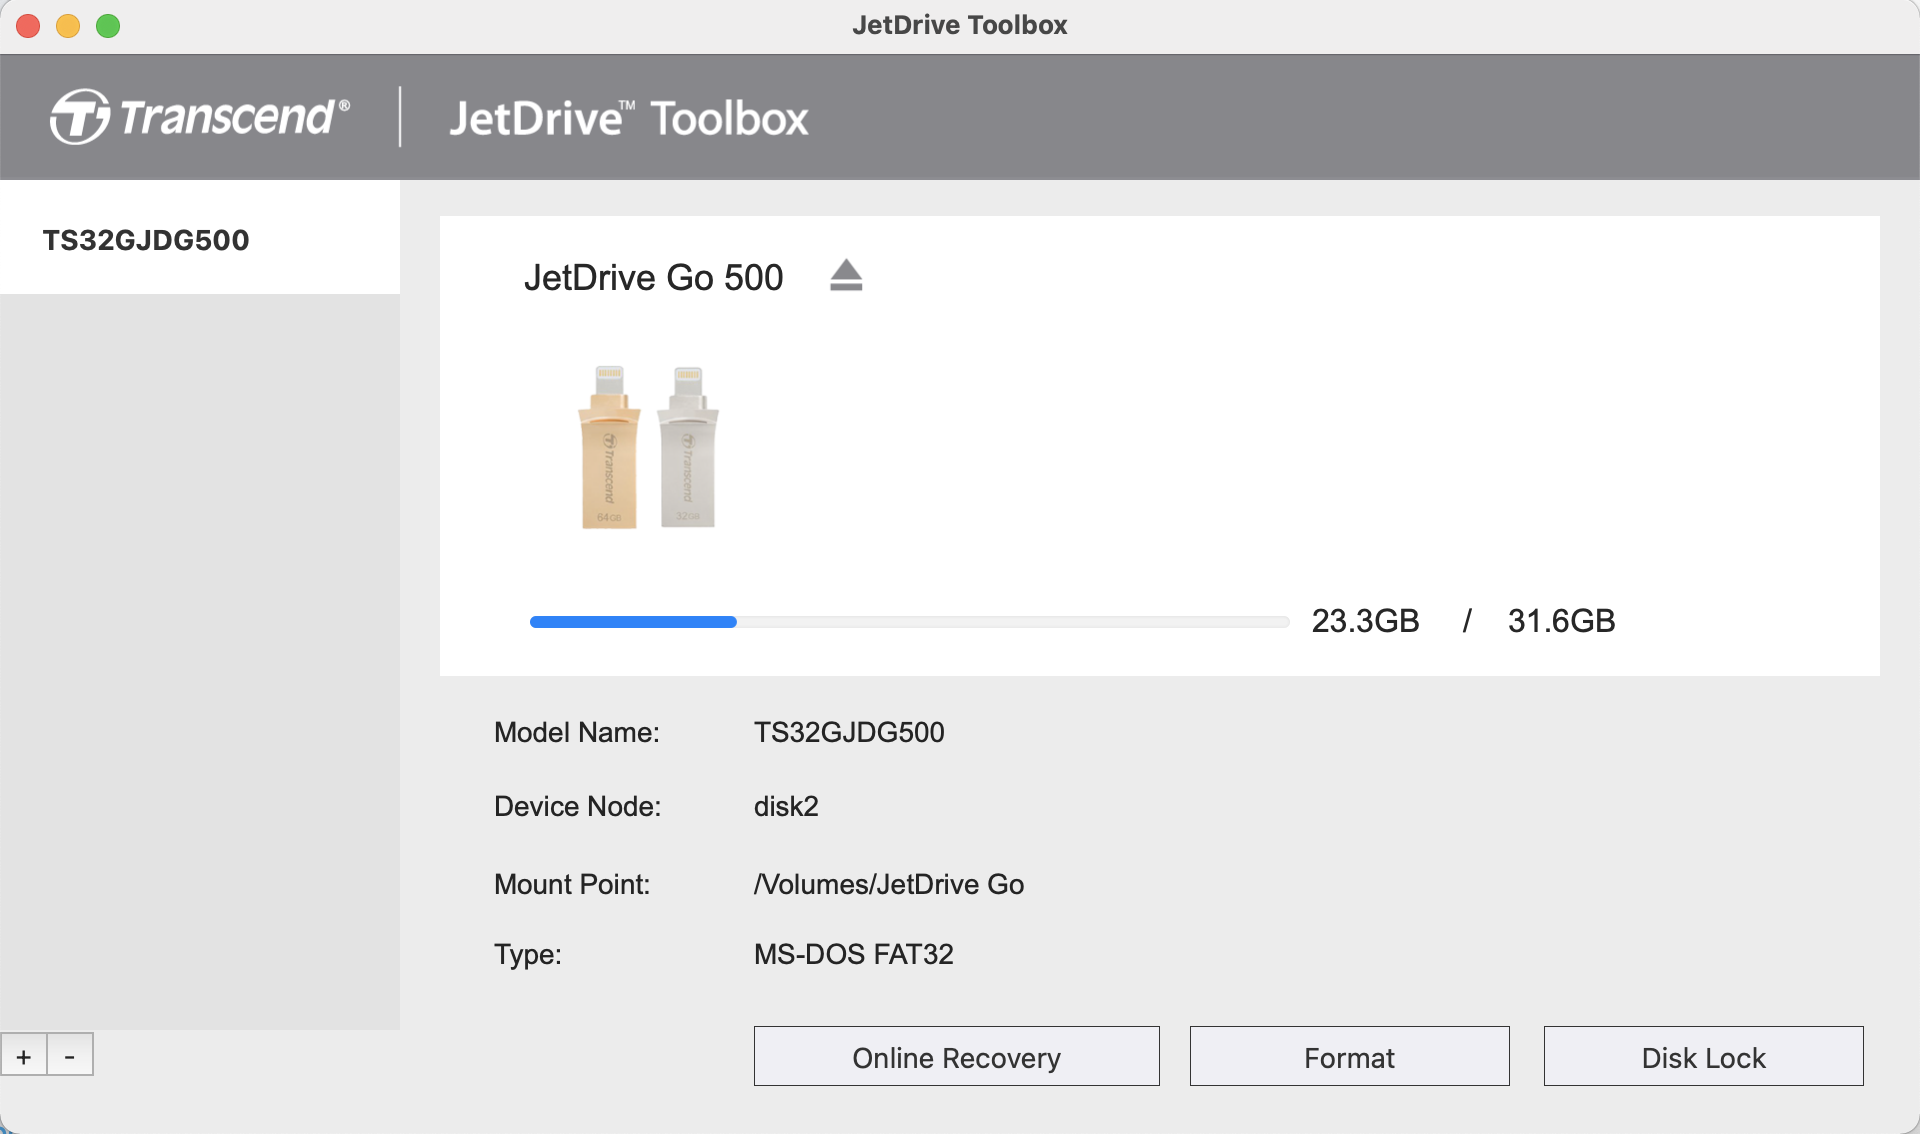Select TS32GJDG500 in the device sidebar
The height and width of the screenshot is (1134, 1920).
point(200,239)
